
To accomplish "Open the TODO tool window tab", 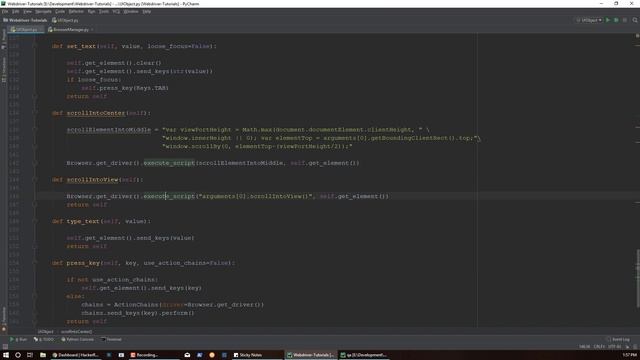I will (44, 339).
